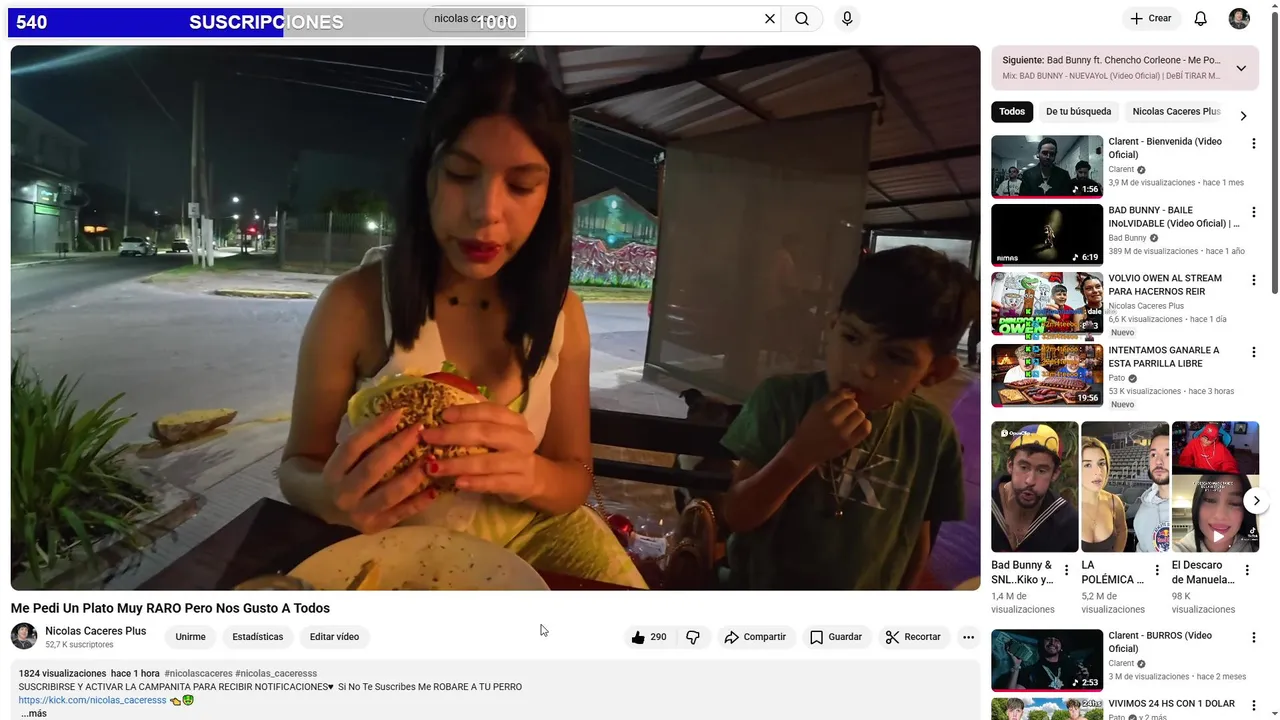Open the account avatar menu
This screenshot has width=1280, height=720.
(1239, 18)
